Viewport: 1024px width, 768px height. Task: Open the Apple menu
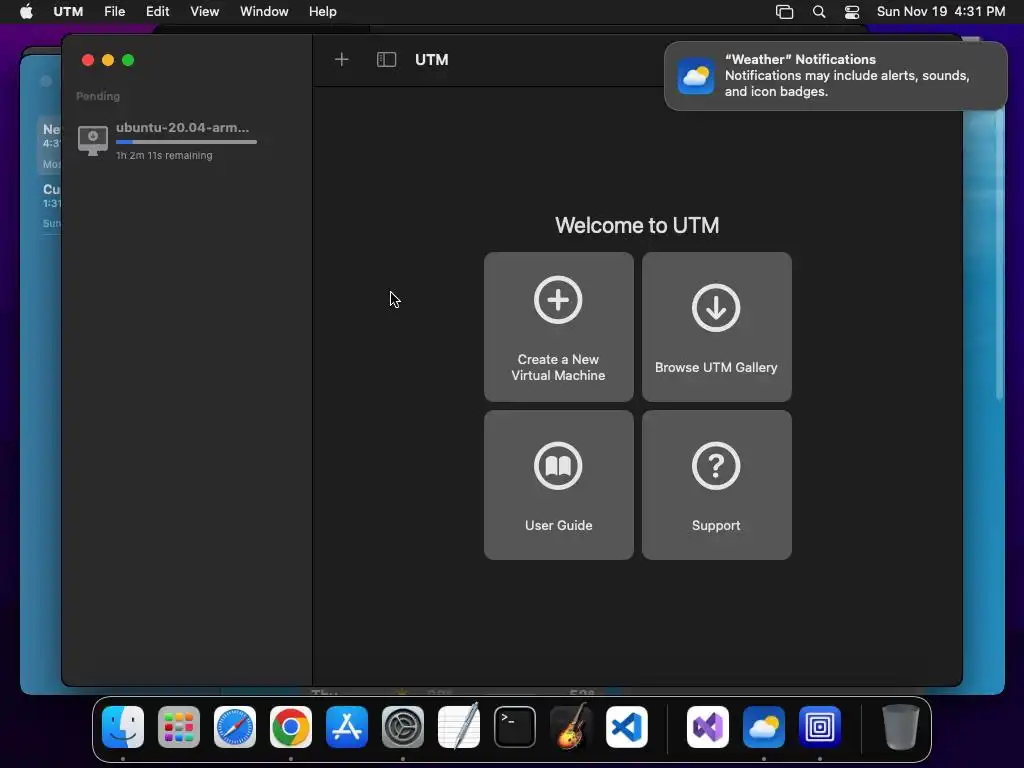26,11
